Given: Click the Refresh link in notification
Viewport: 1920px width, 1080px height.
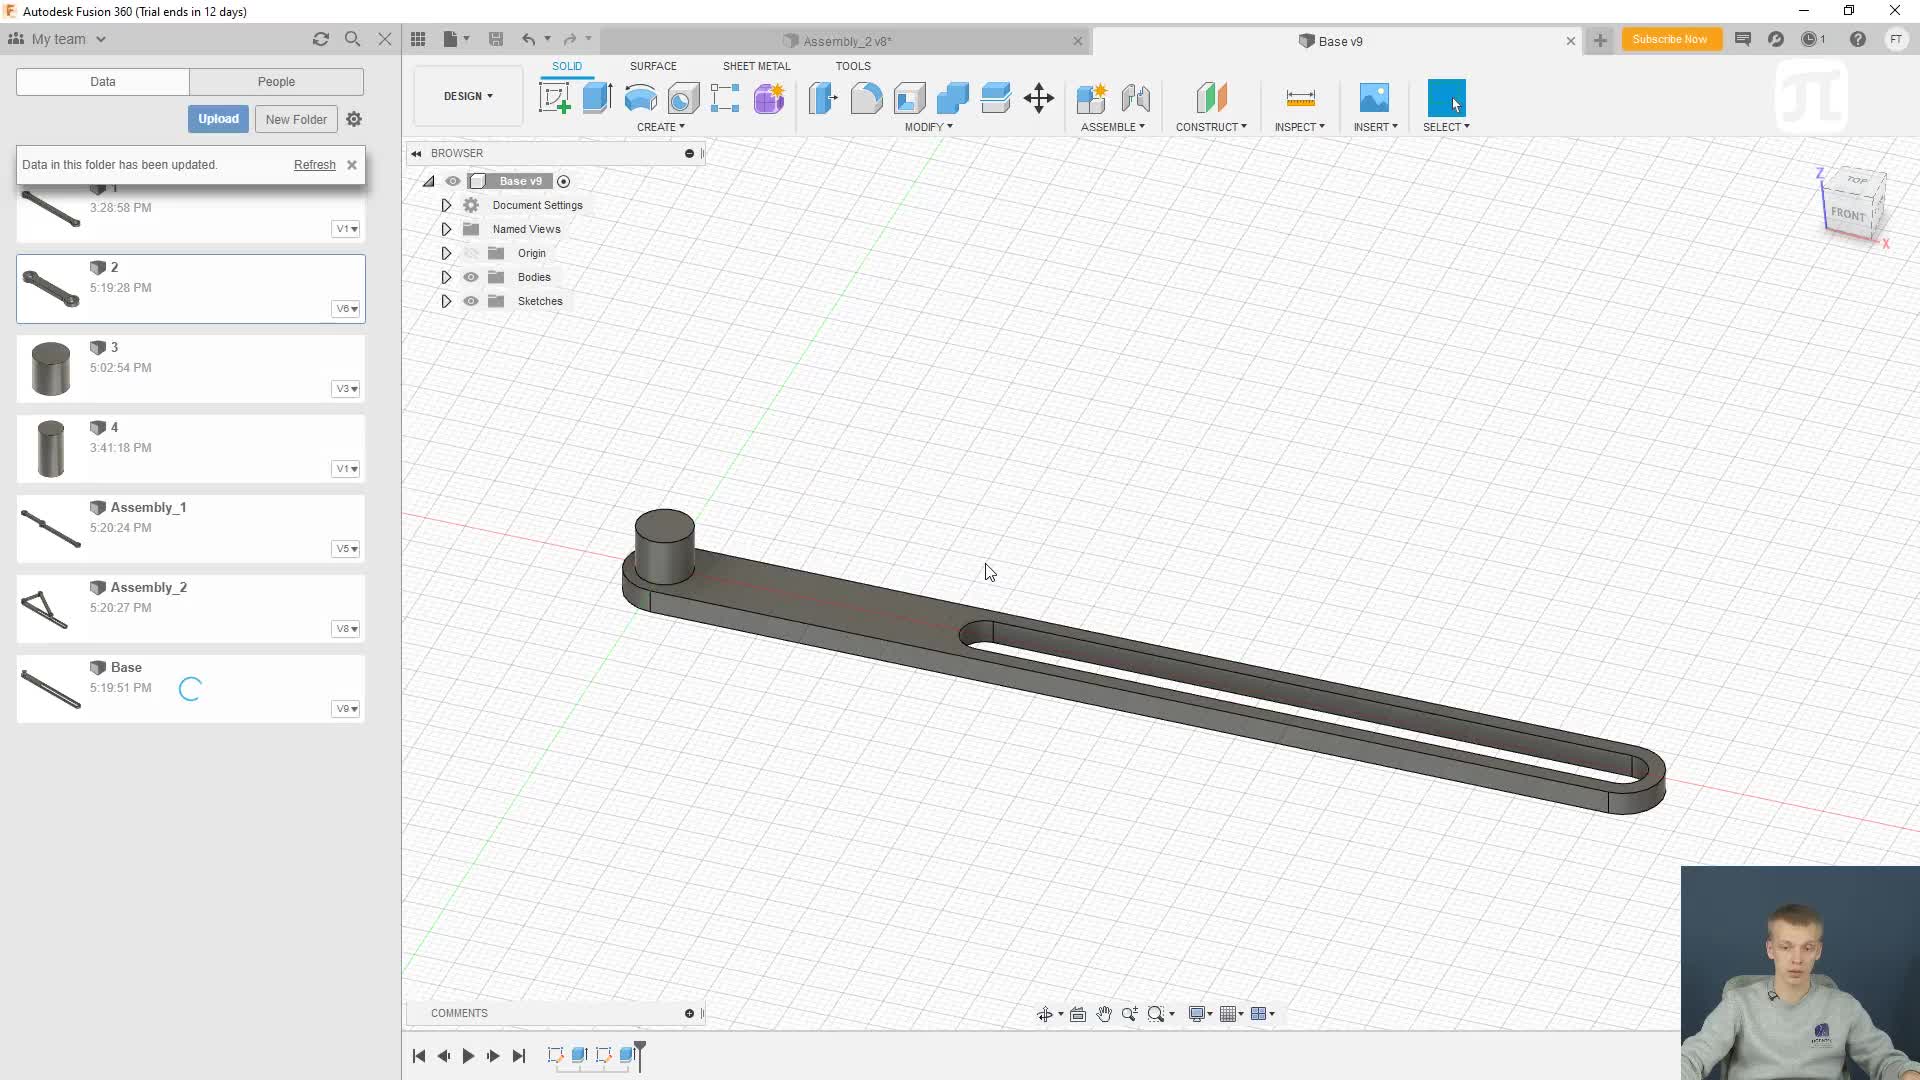Looking at the screenshot, I should [315, 165].
